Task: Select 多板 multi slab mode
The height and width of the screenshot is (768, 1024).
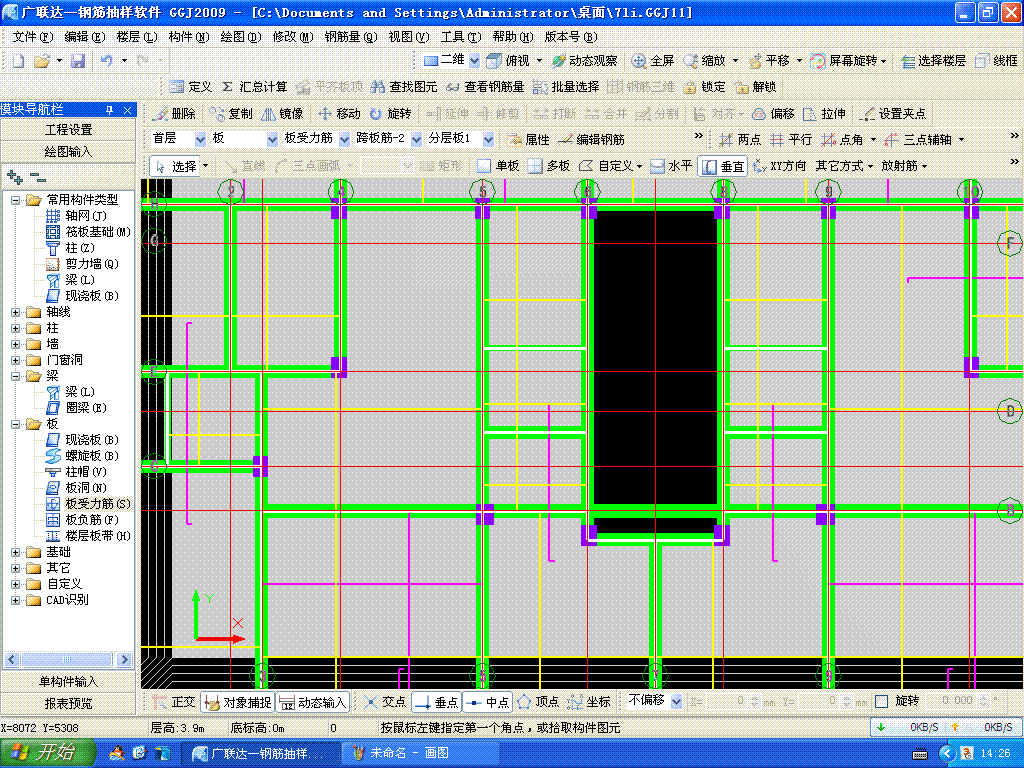Action: coord(549,166)
